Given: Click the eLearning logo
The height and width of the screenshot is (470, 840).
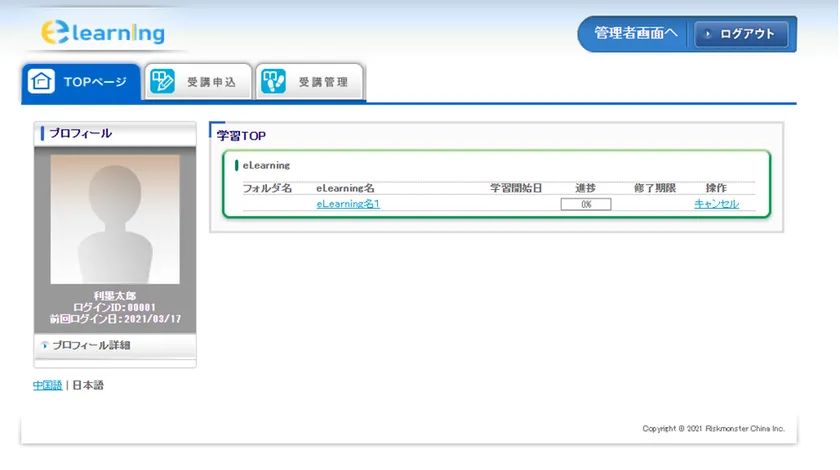Looking at the screenshot, I should [104, 33].
